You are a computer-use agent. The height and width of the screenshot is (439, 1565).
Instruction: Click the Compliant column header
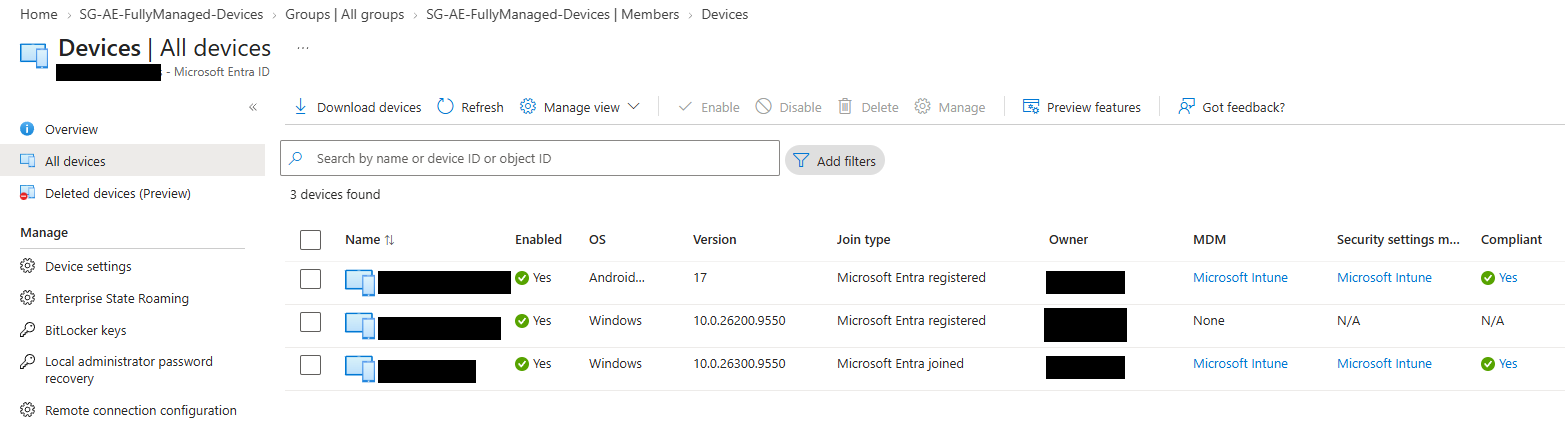[1511, 240]
